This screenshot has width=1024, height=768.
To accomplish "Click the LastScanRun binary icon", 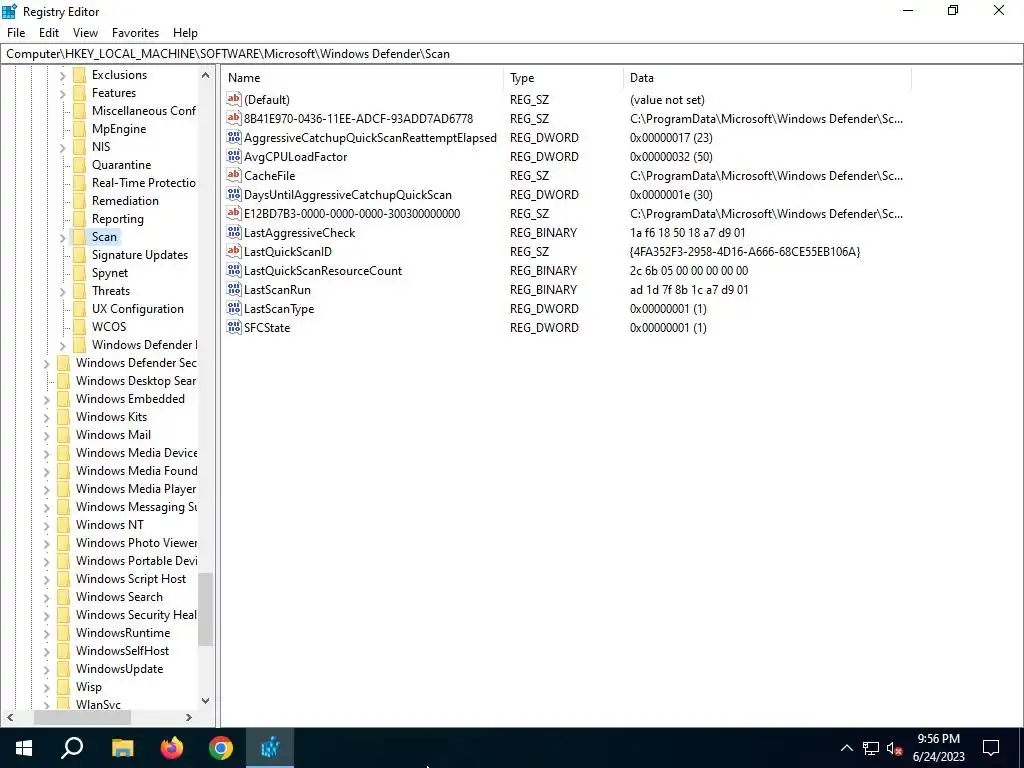I will point(234,289).
